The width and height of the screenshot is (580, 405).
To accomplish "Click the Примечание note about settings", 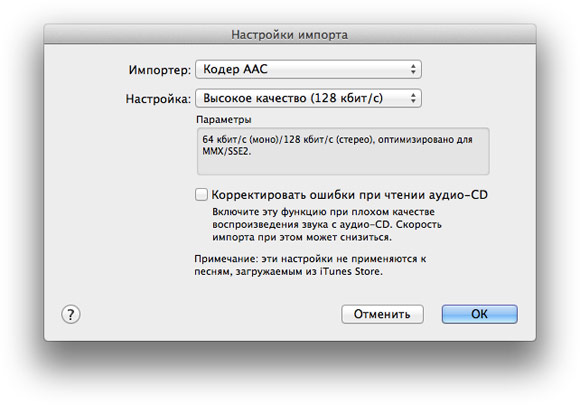I will point(310,265).
